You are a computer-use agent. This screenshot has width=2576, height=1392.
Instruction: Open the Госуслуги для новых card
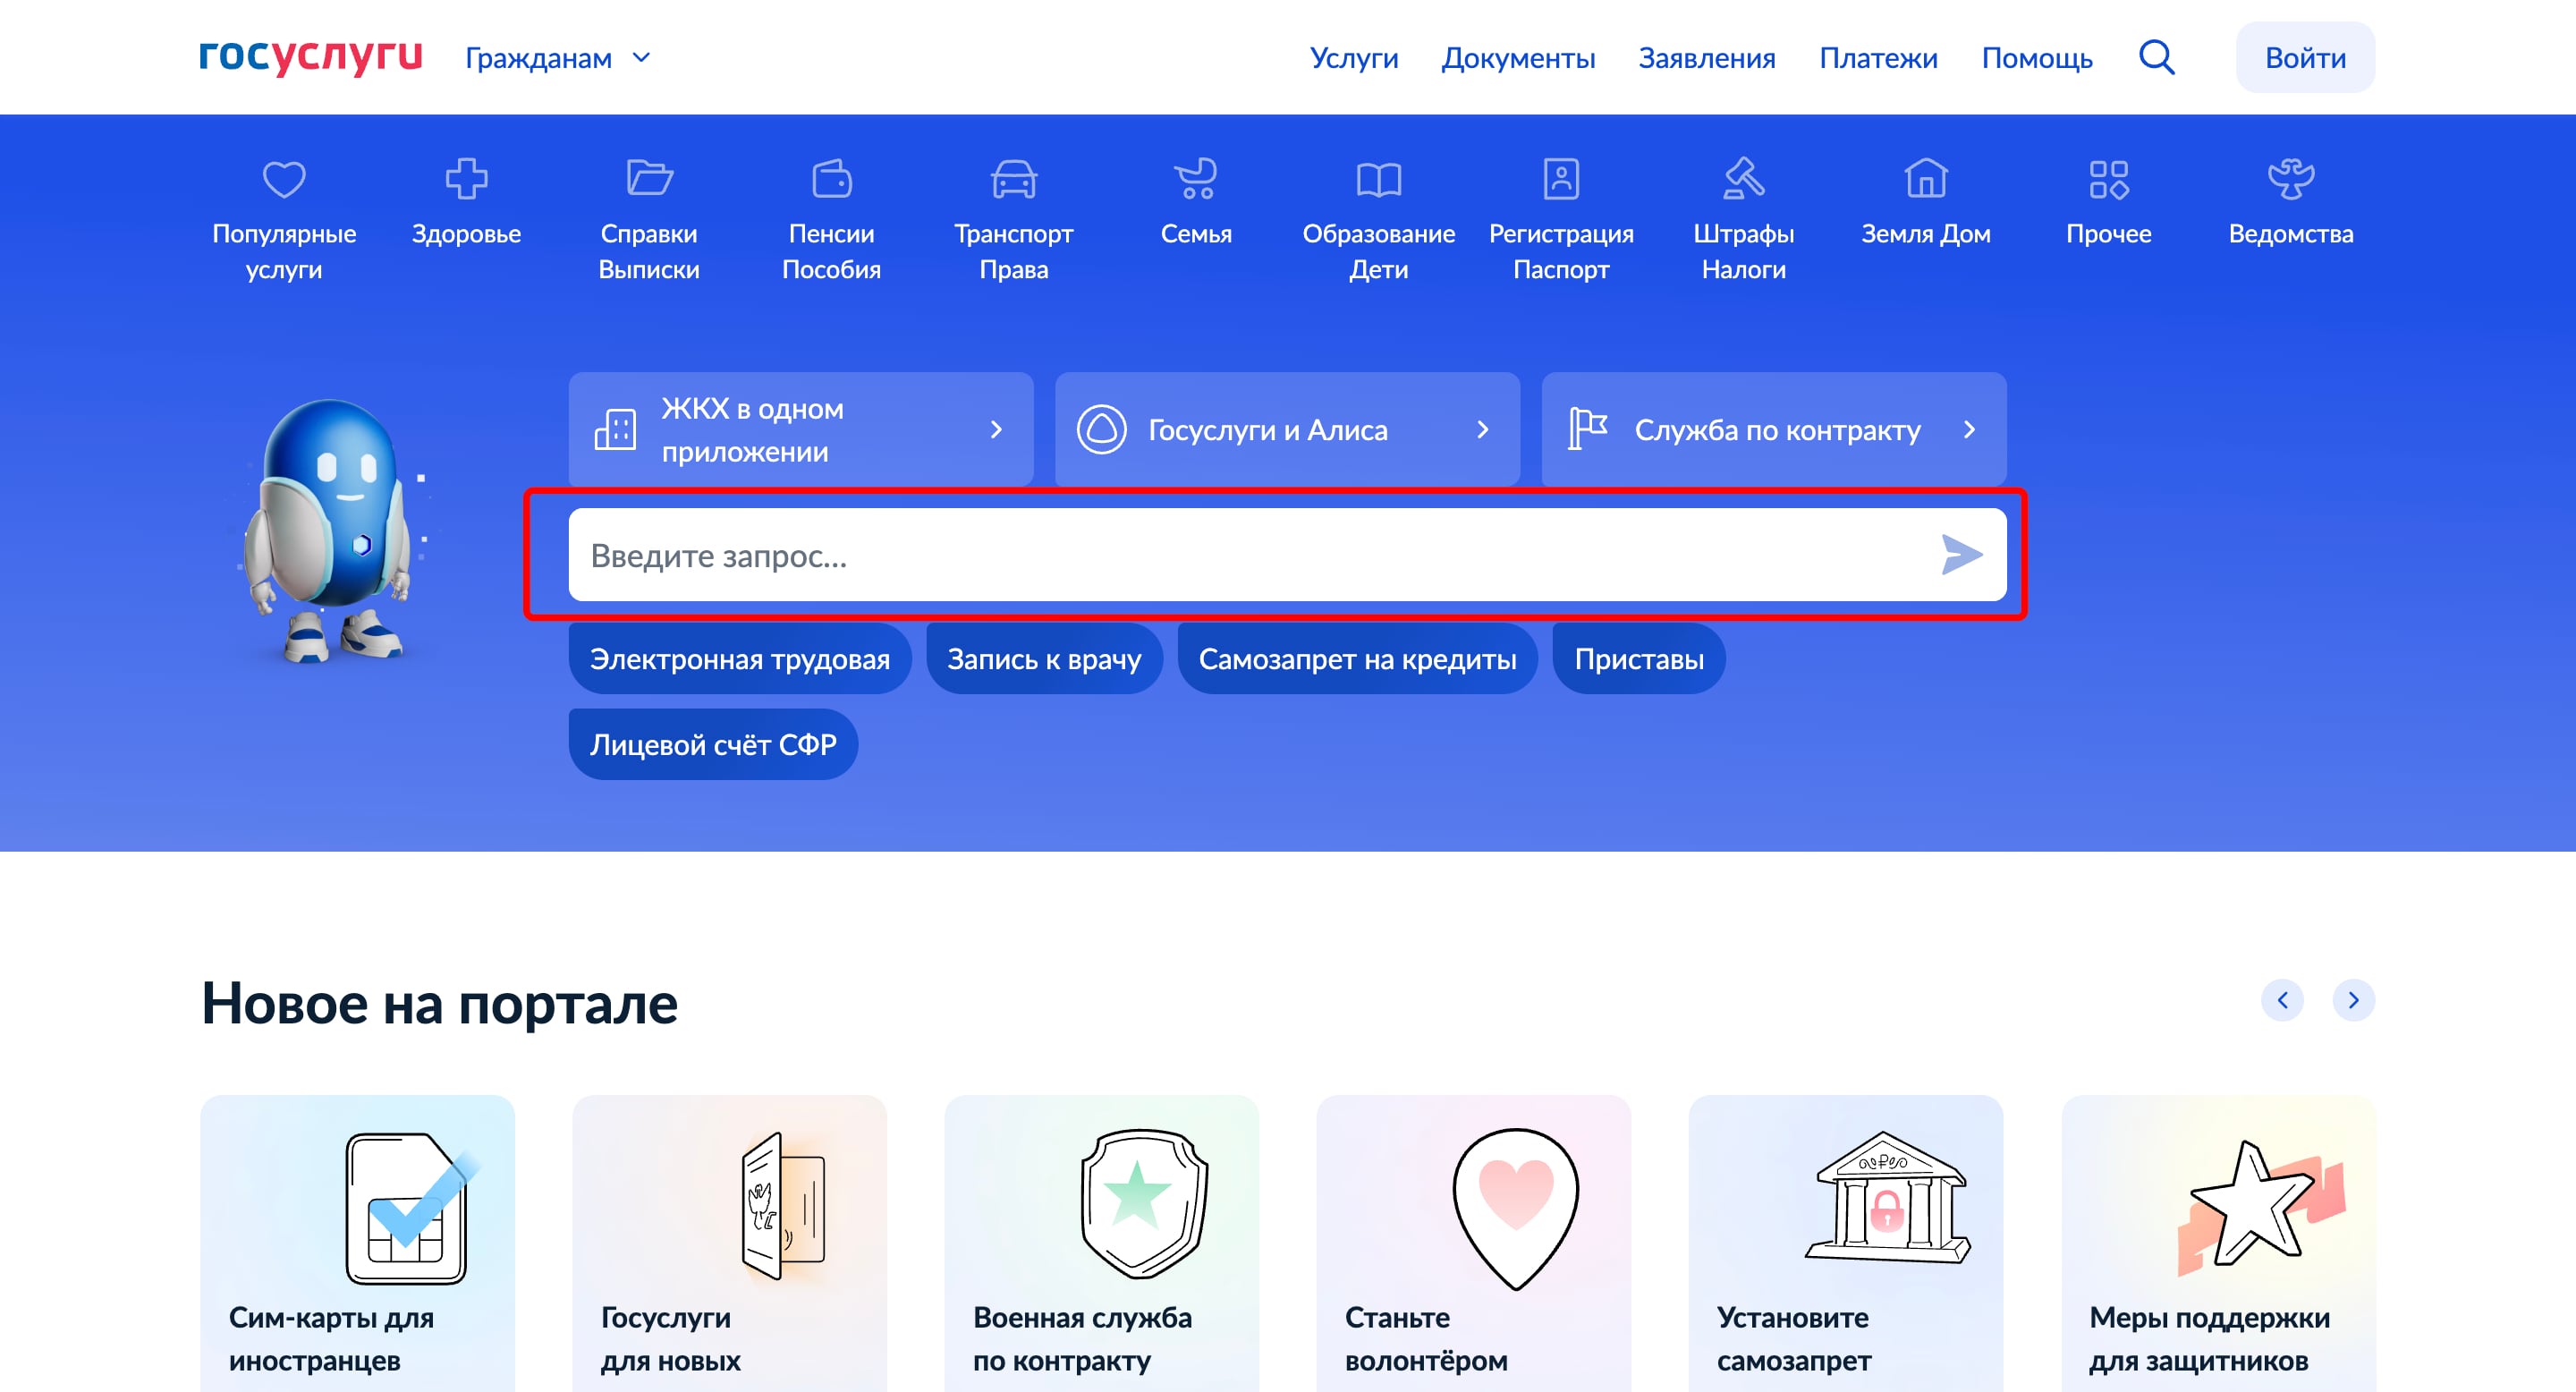tap(730, 1243)
